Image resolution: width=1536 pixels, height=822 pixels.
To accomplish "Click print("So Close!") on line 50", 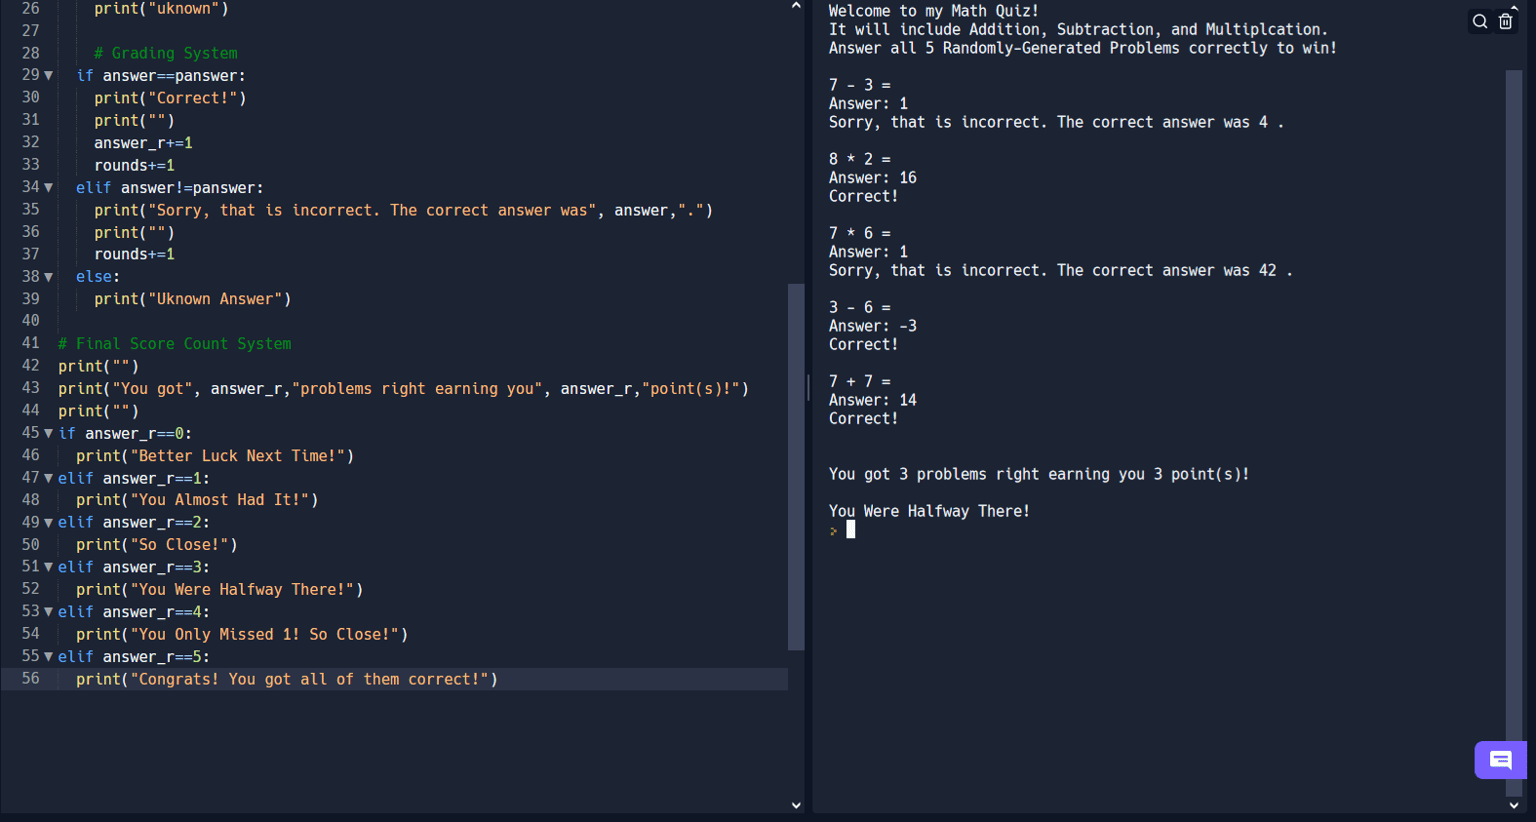I will [157, 545].
